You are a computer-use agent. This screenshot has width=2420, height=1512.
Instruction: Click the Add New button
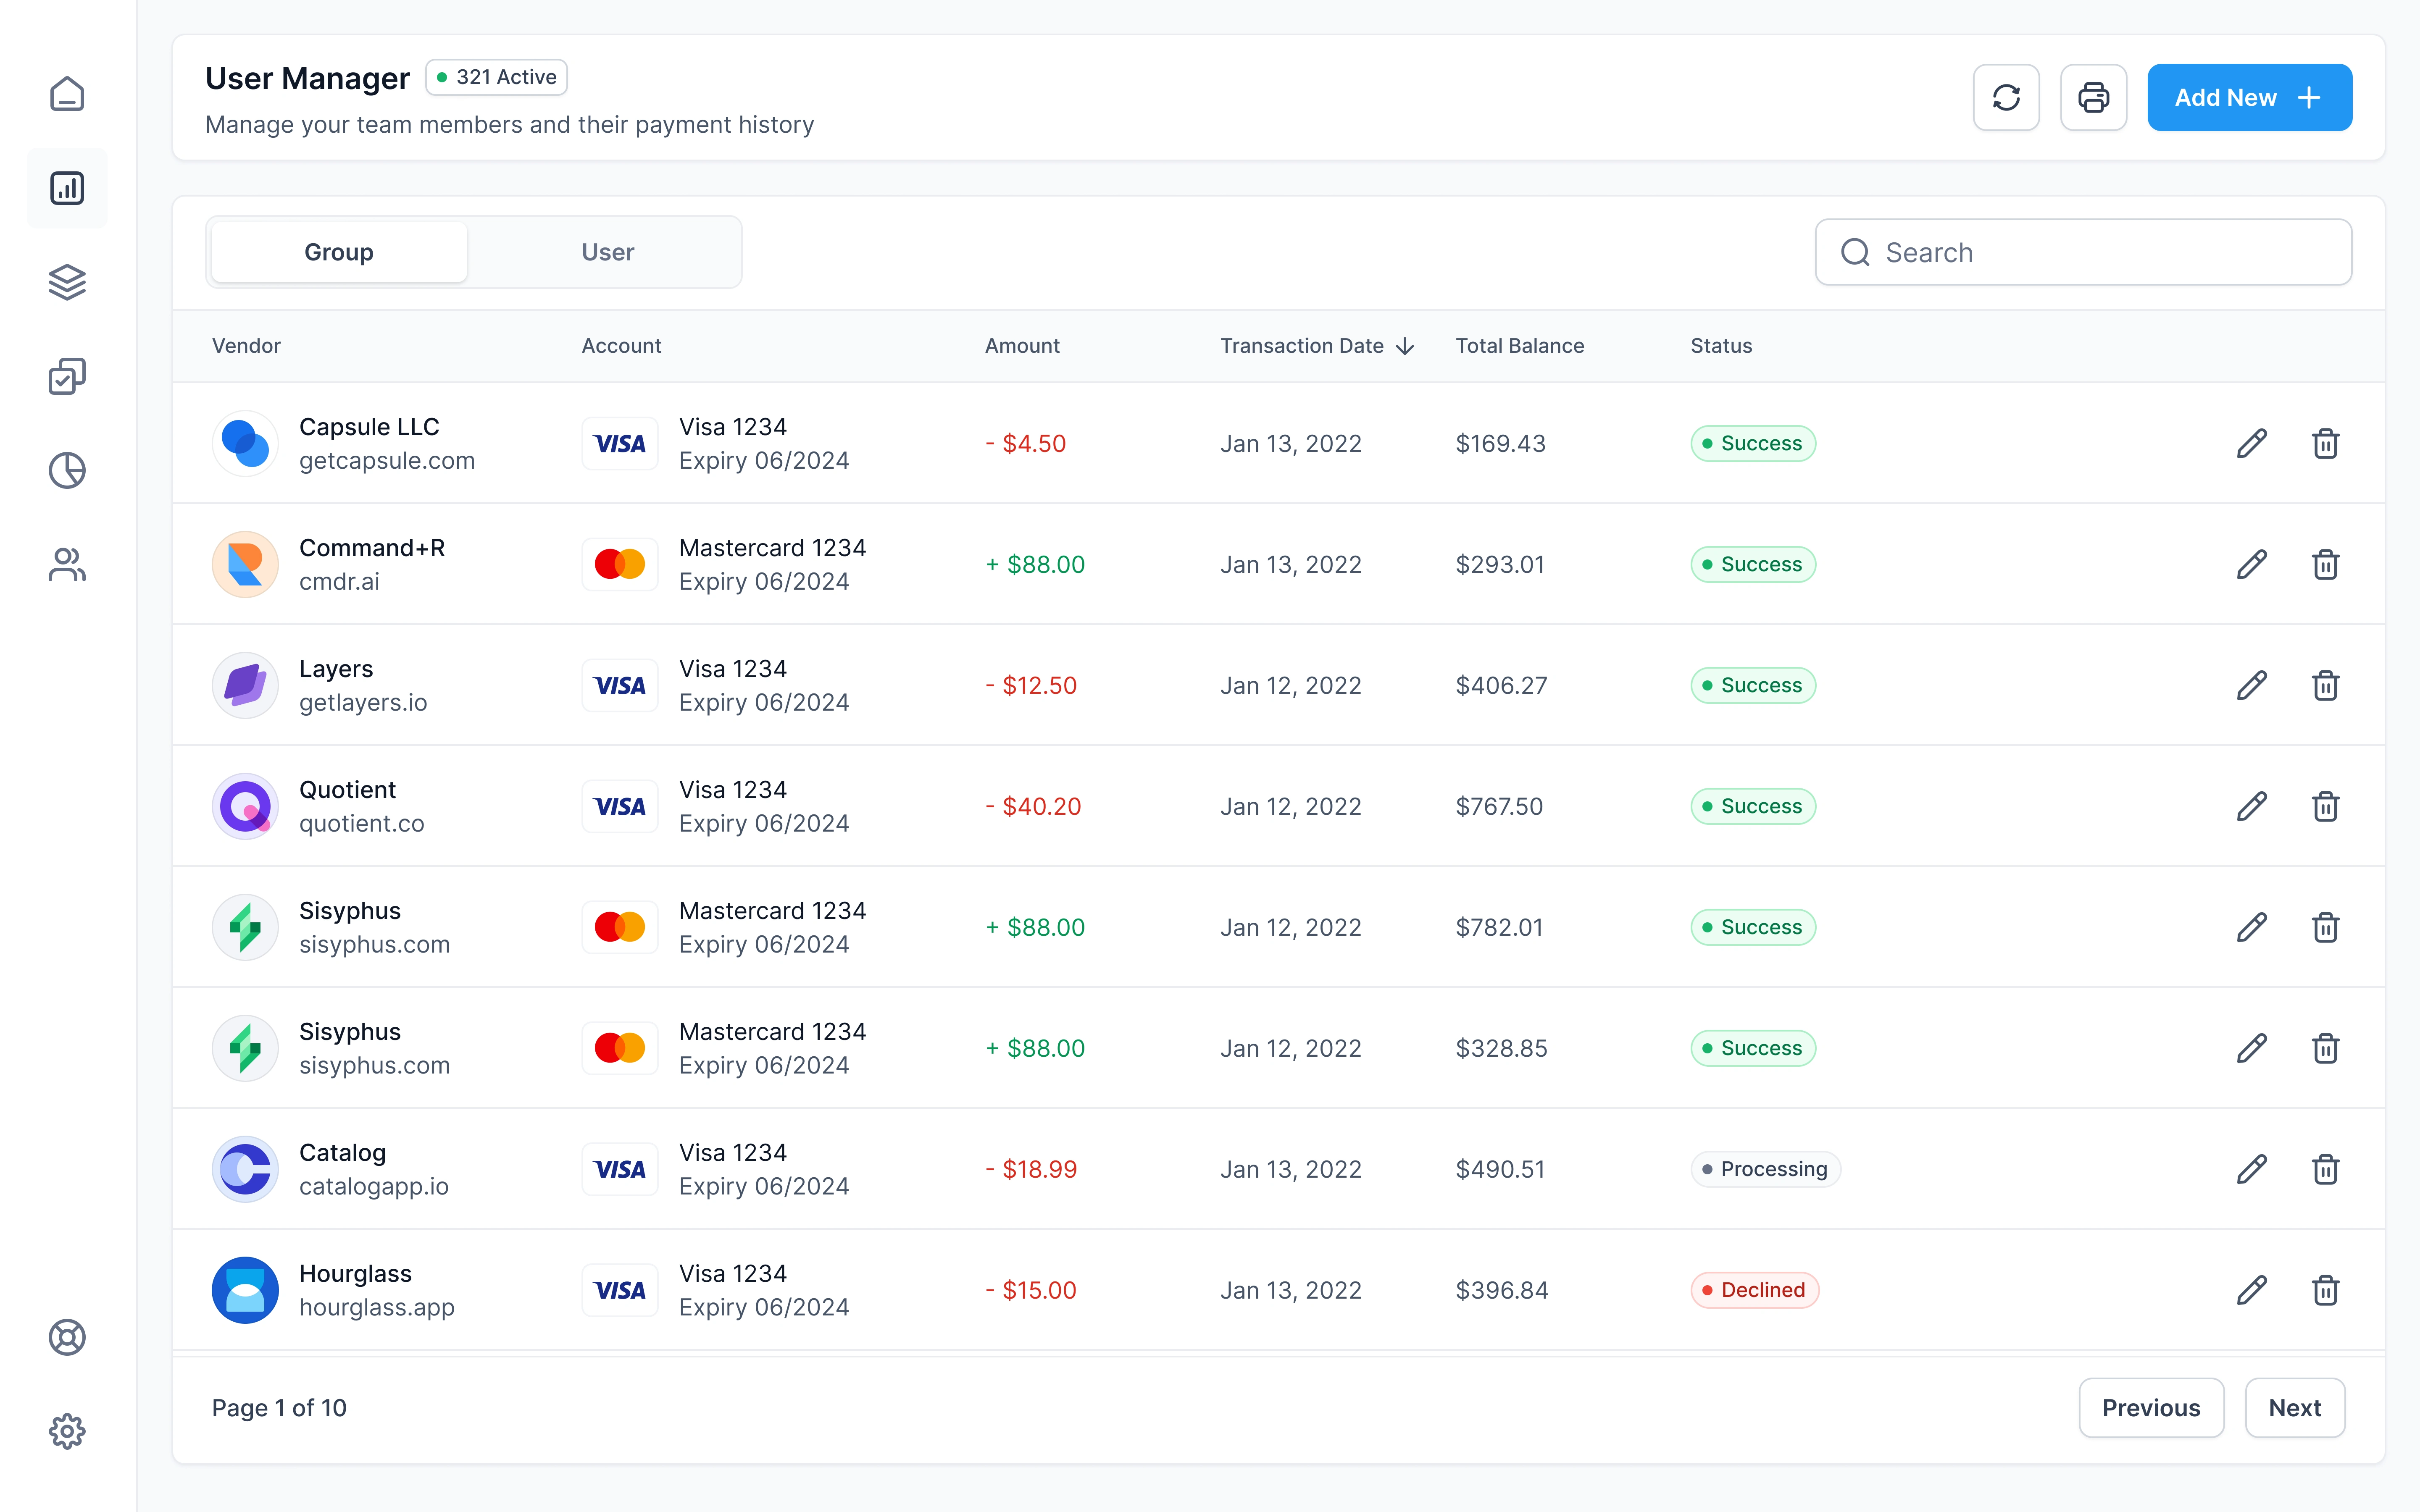point(2249,97)
